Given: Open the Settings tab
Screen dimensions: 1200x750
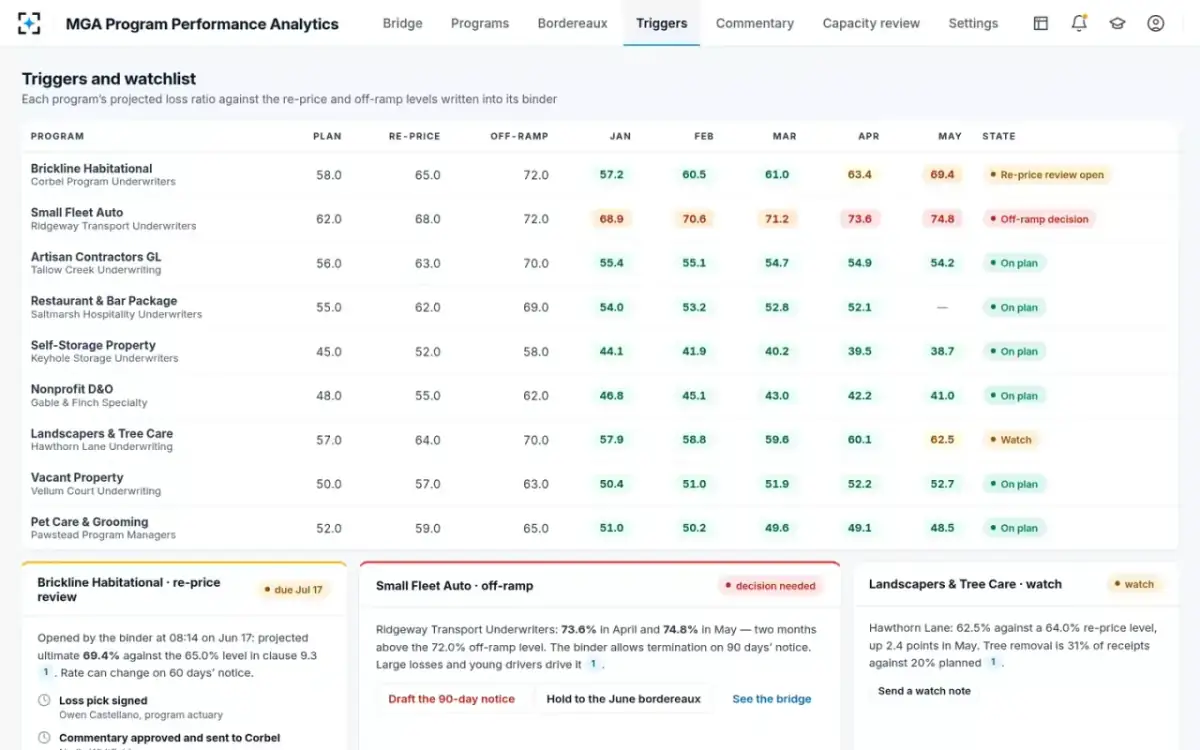Looking at the screenshot, I should pyautogui.click(x=973, y=23).
